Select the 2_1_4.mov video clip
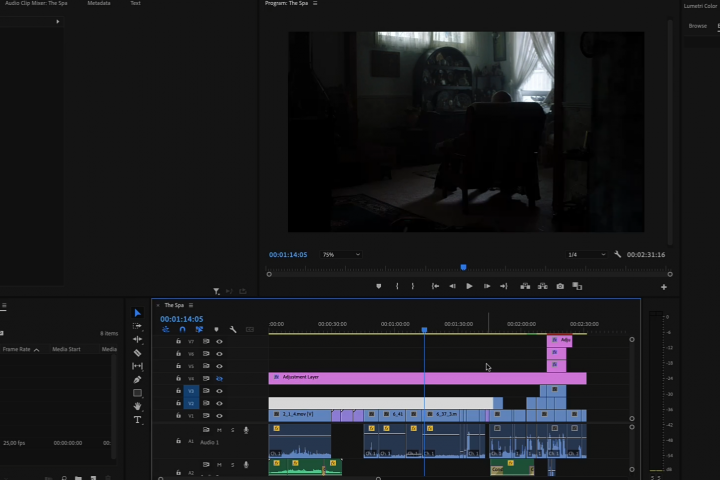This screenshot has height=480, width=720. 299,416
